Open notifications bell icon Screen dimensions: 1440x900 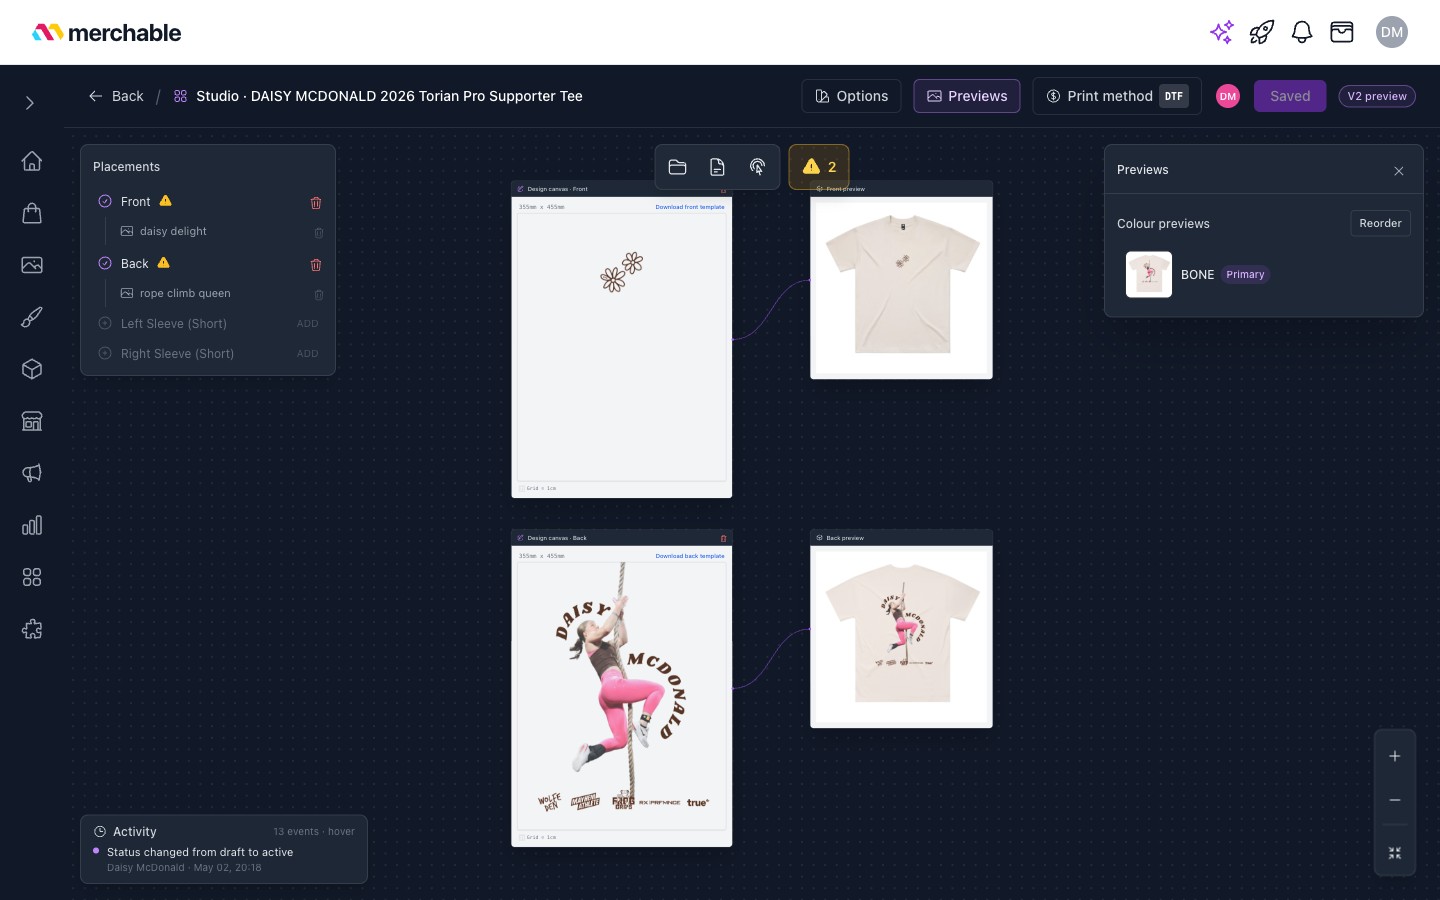[1302, 32]
